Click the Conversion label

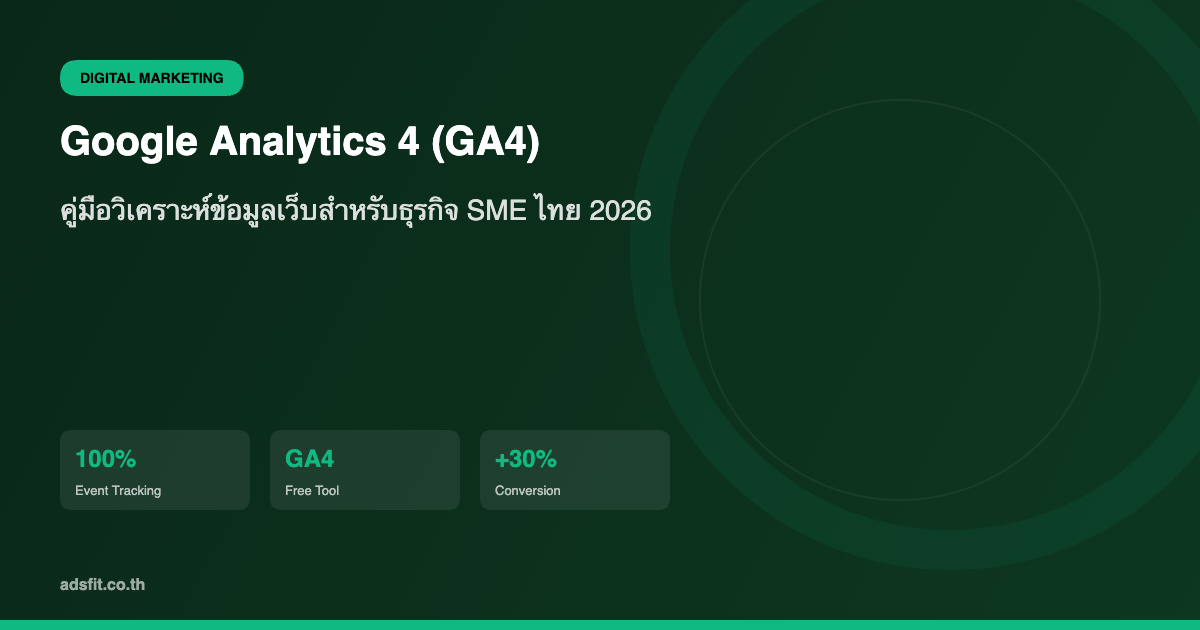527,491
